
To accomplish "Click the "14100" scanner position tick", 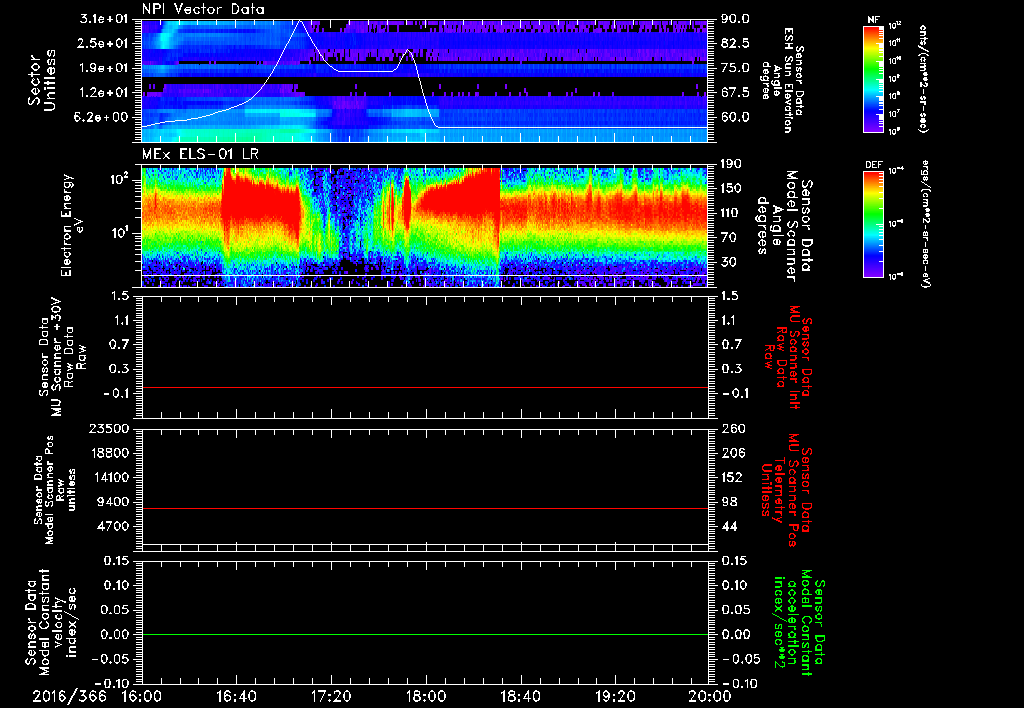I will tap(108, 477).
